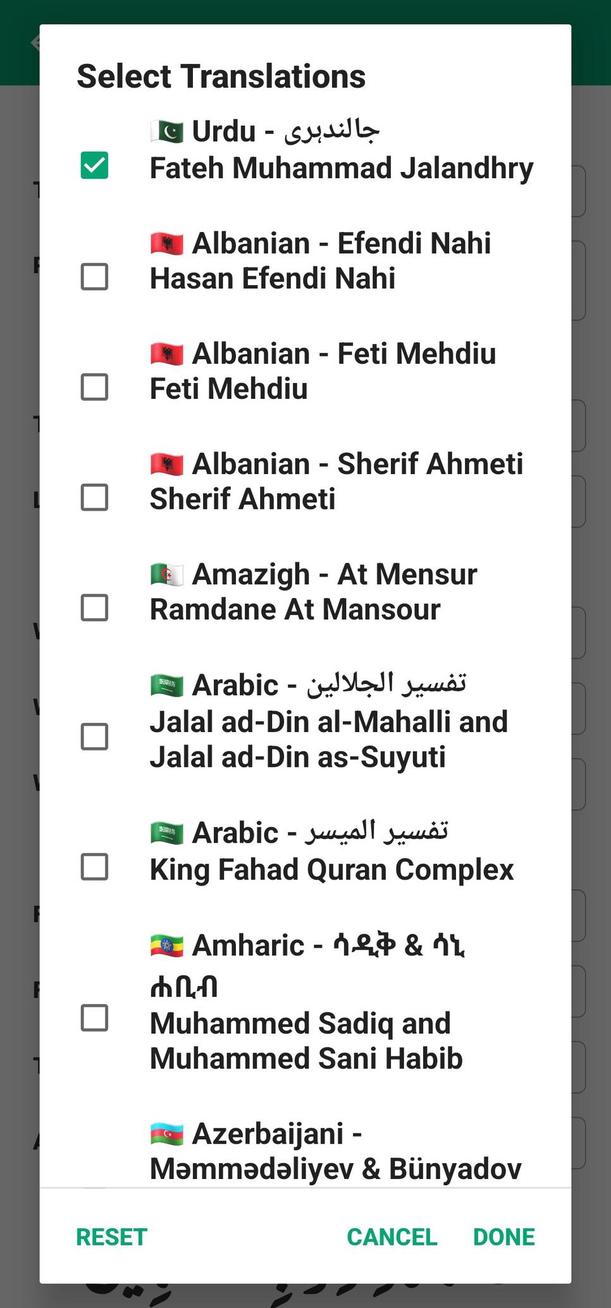This screenshot has width=611, height=1308.
Task: Confirm selection with the DONE button
Action: click(x=504, y=1237)
